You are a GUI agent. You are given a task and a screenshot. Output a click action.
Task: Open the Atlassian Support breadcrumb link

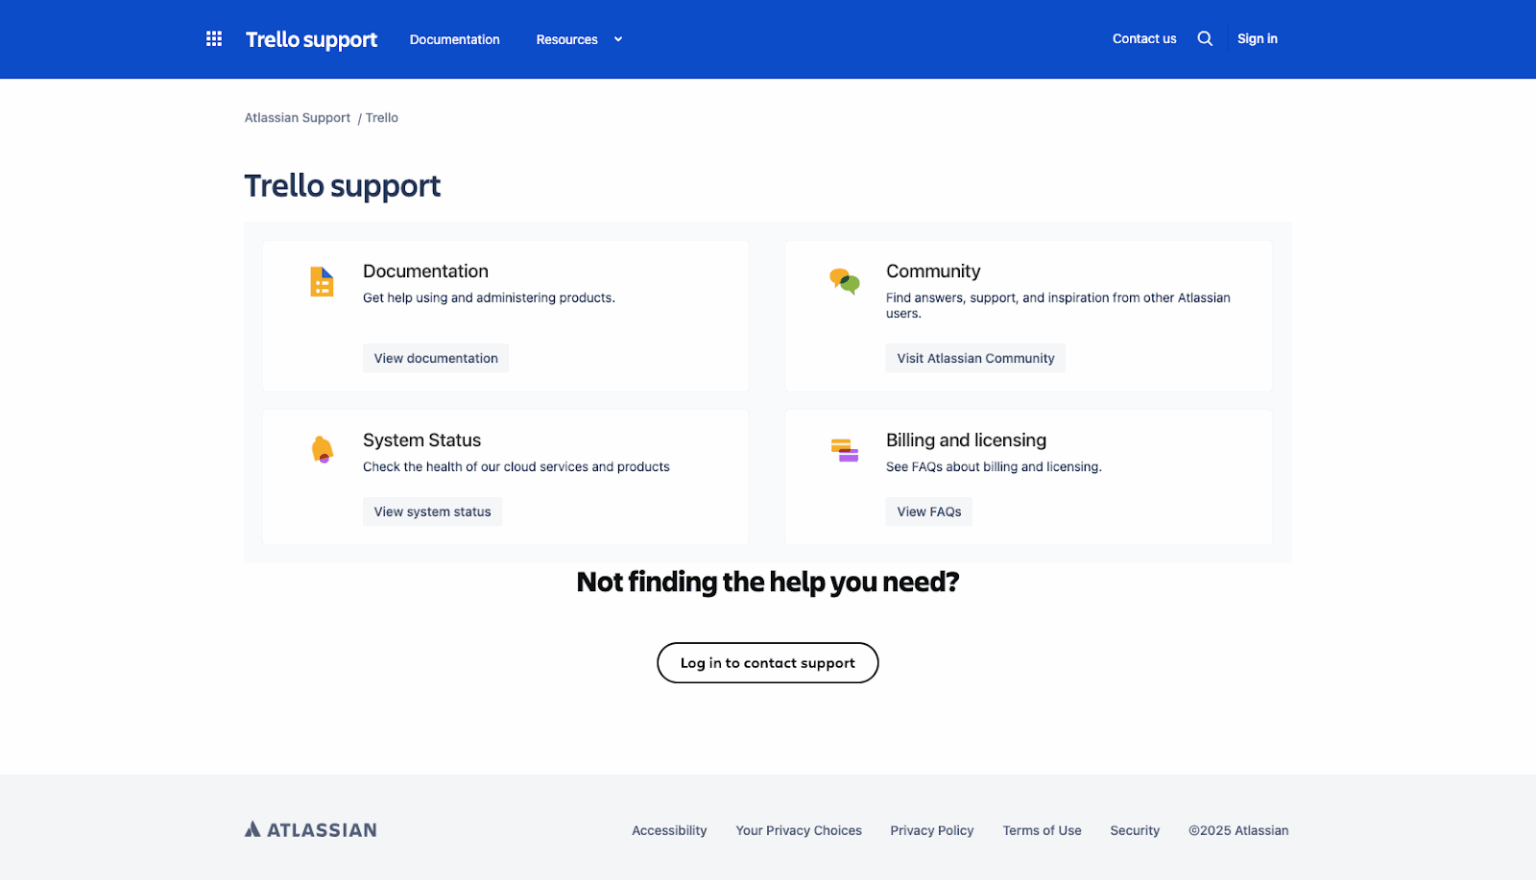pos(297,117)
